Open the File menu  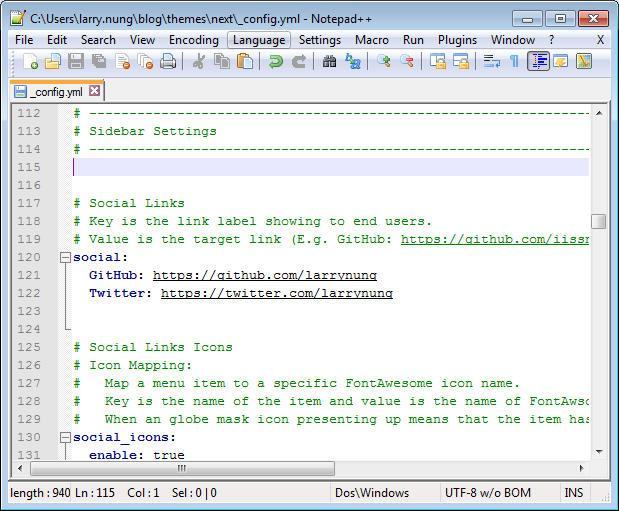24,40
